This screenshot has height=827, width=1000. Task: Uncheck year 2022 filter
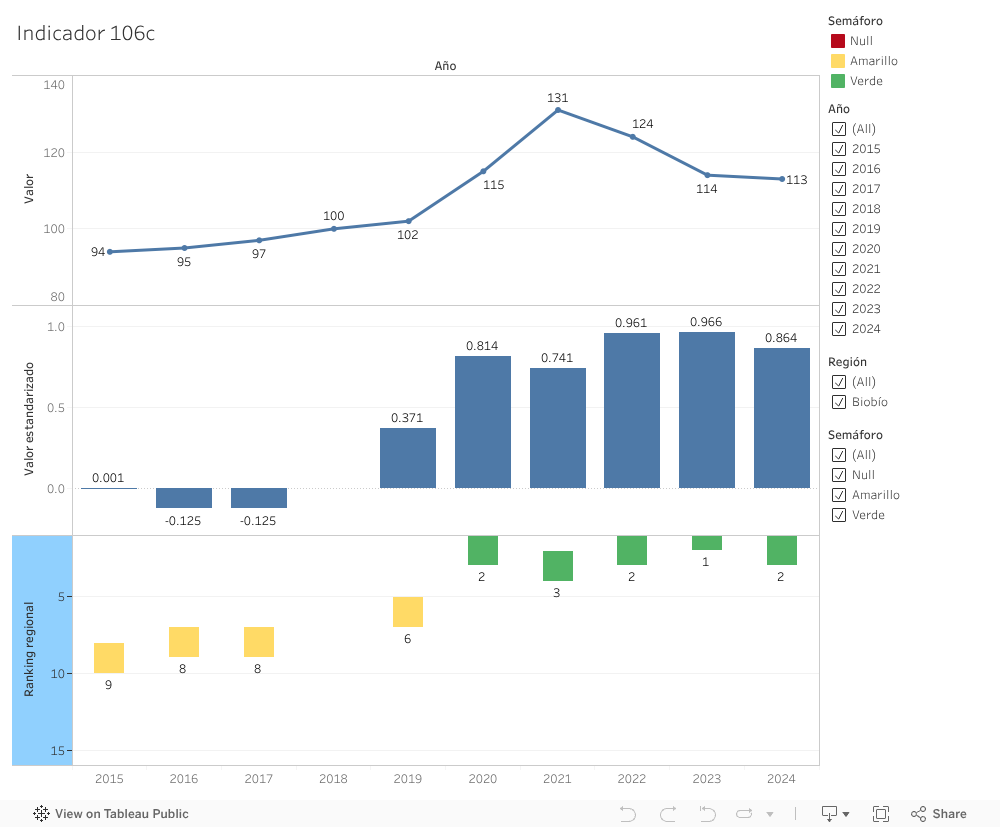click(839, 289)
